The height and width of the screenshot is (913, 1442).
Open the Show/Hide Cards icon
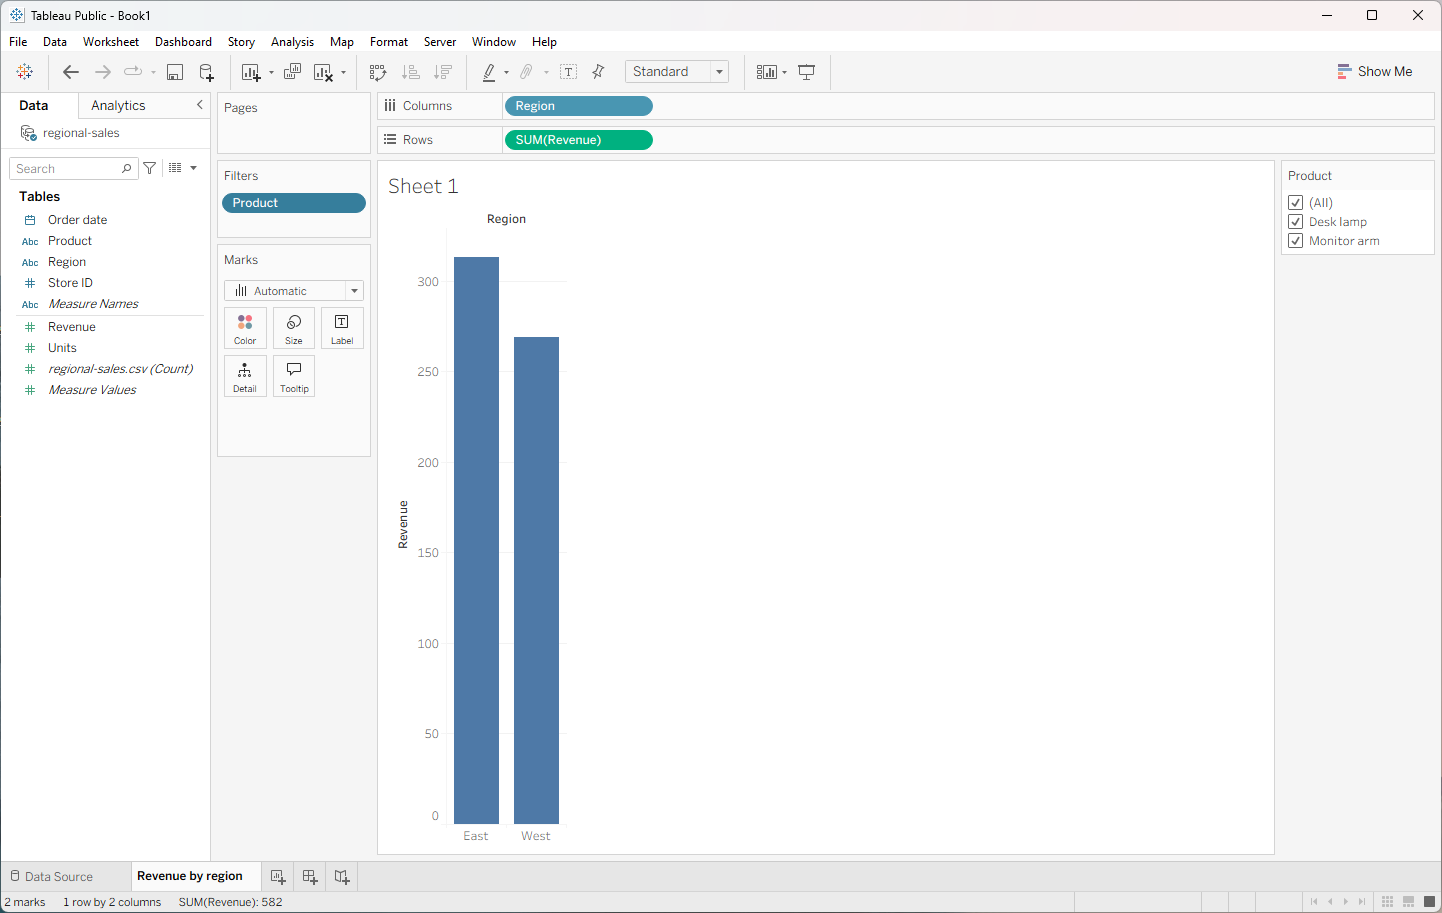click(766, 72)
